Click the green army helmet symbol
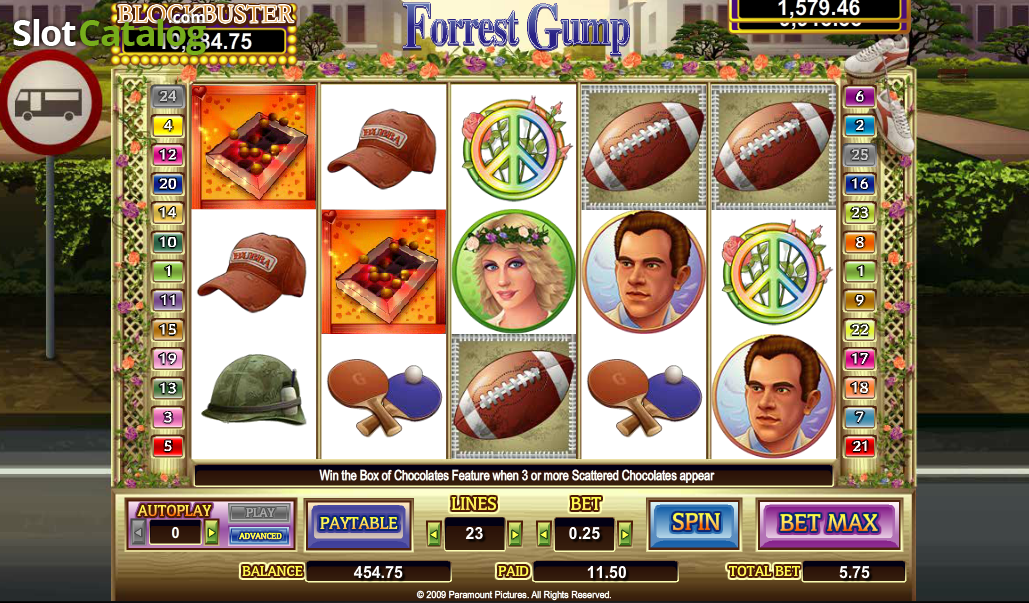The width and height of the screenshot is (1029, 603). [254, 390]
